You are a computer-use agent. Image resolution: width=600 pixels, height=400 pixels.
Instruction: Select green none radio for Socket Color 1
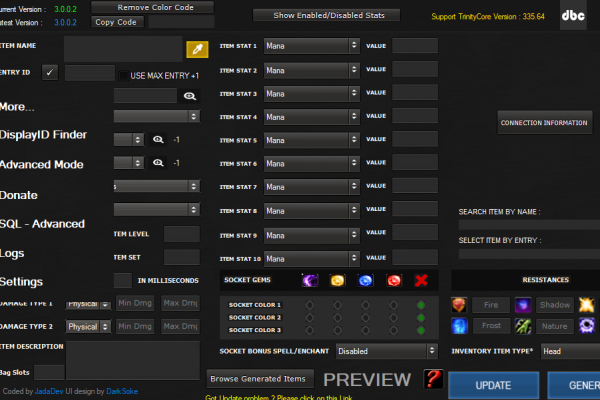[421, 305]
